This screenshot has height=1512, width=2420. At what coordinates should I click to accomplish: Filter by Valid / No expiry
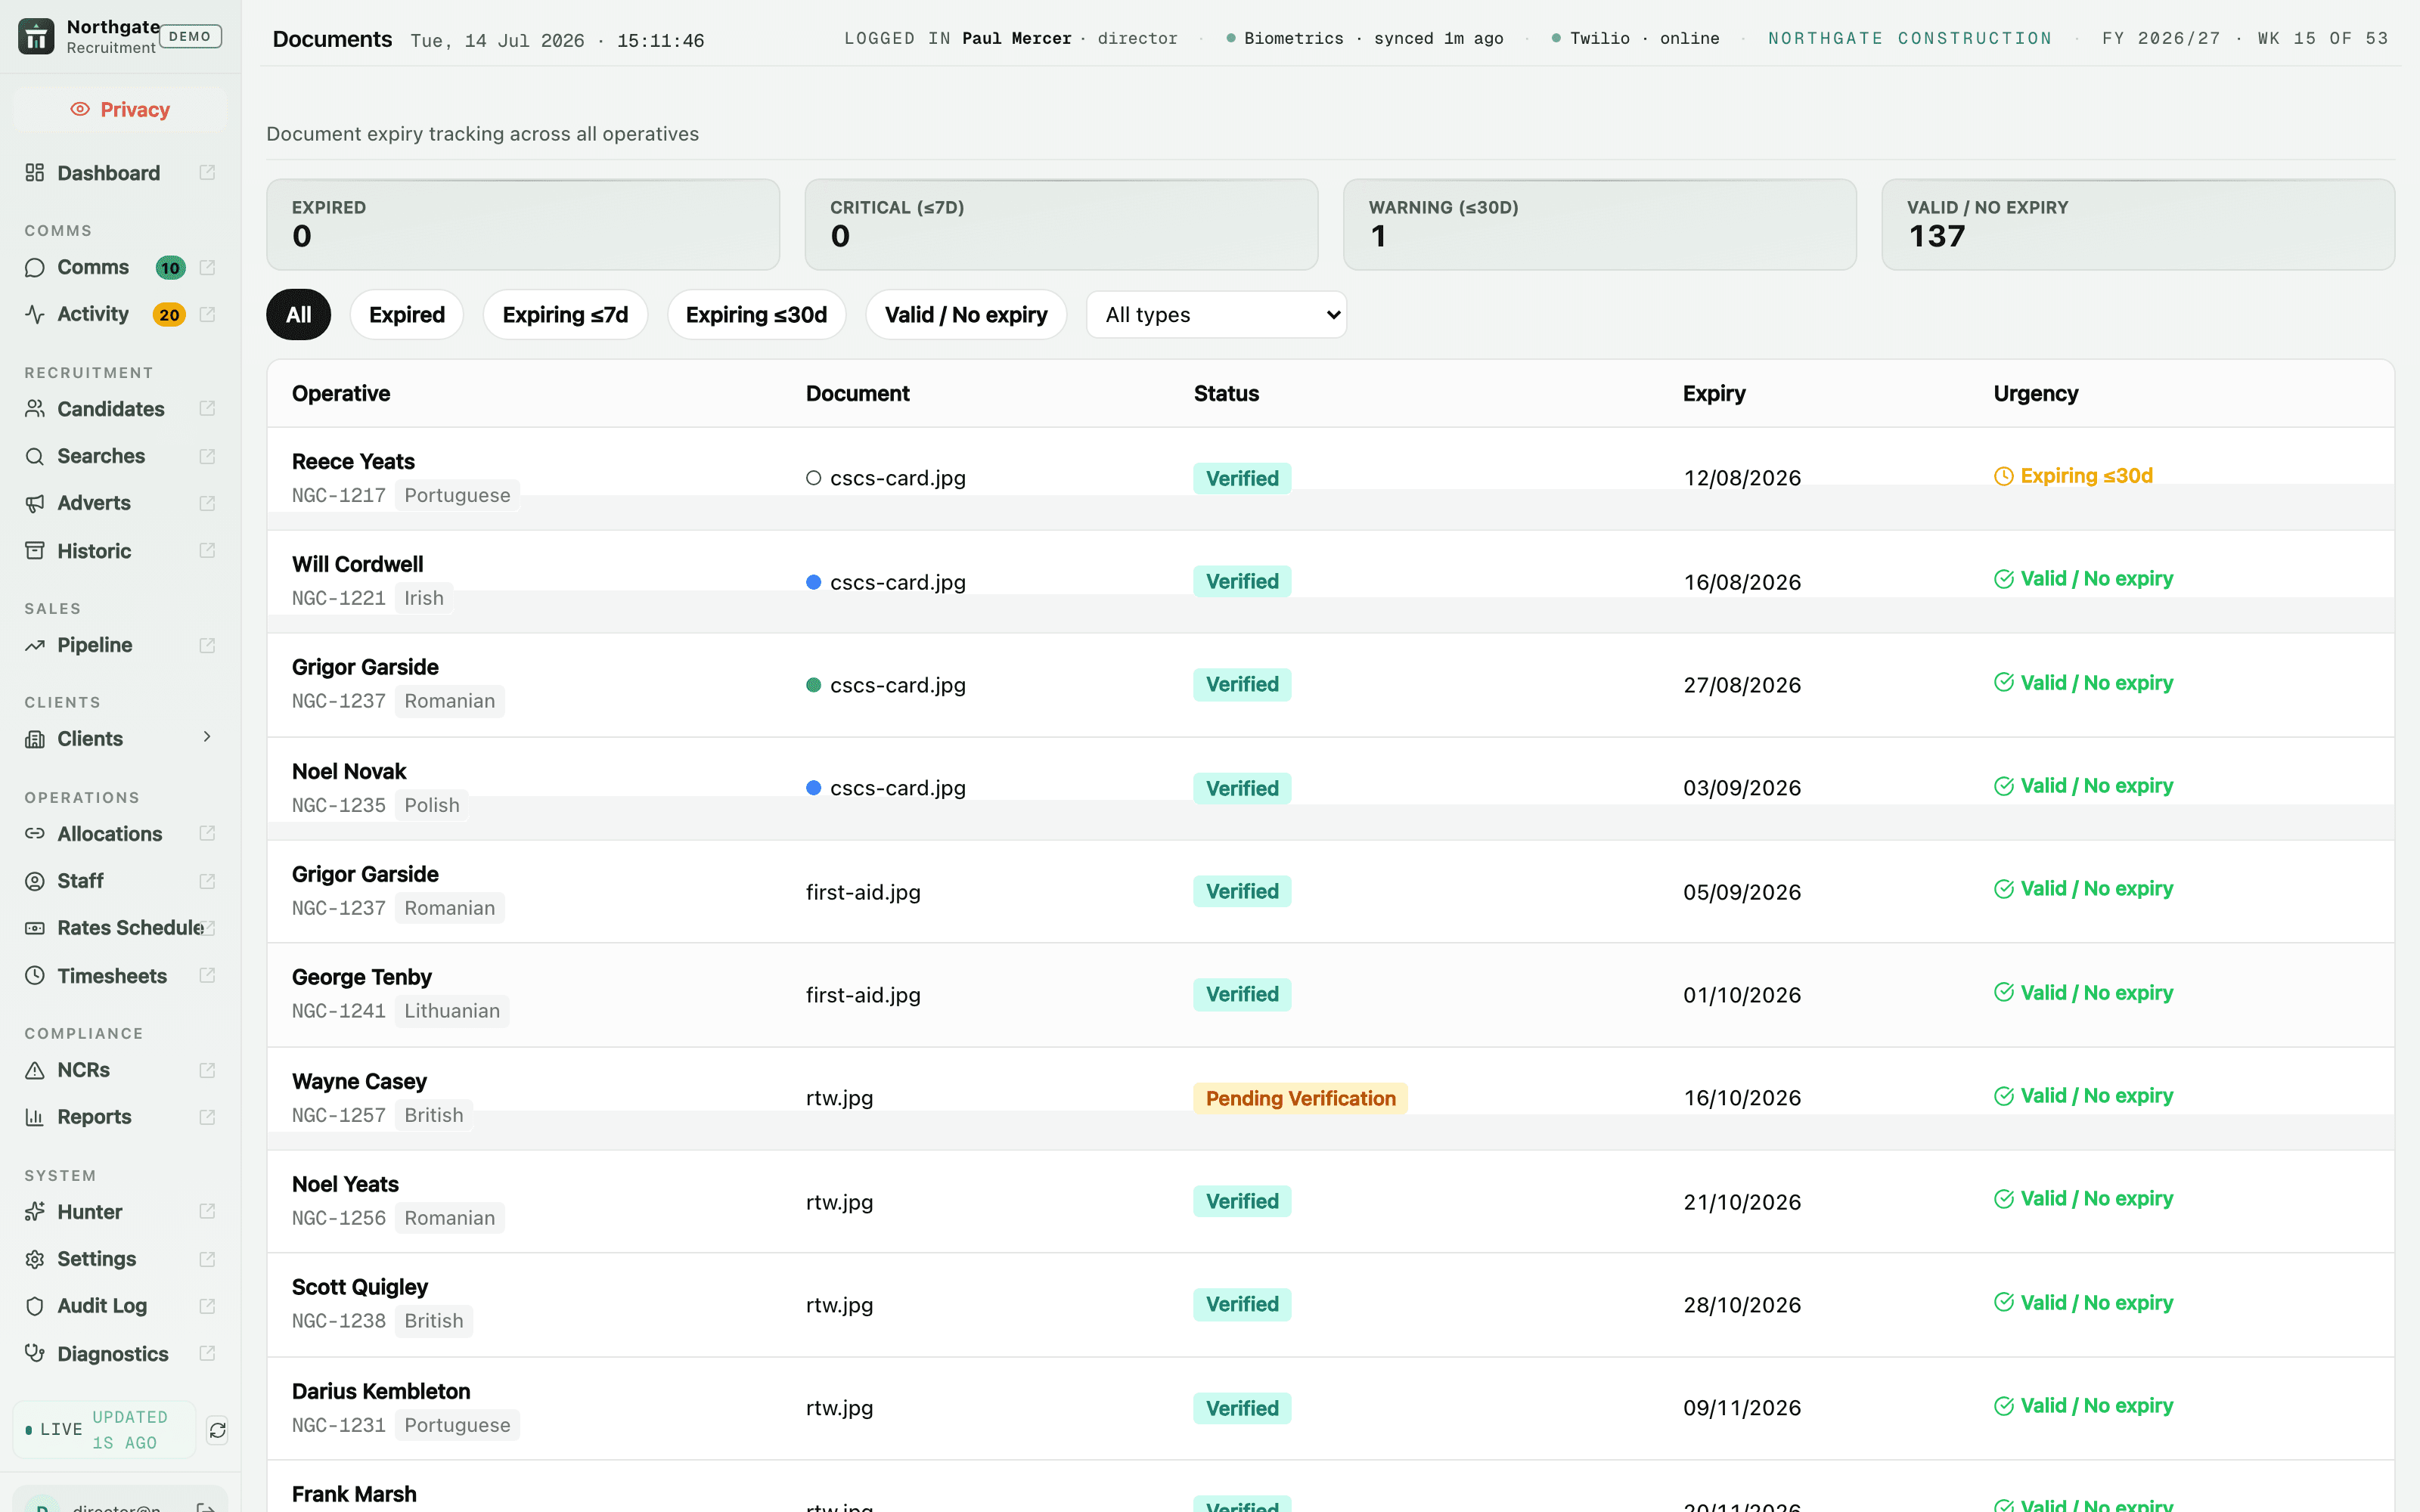(966, 315)
